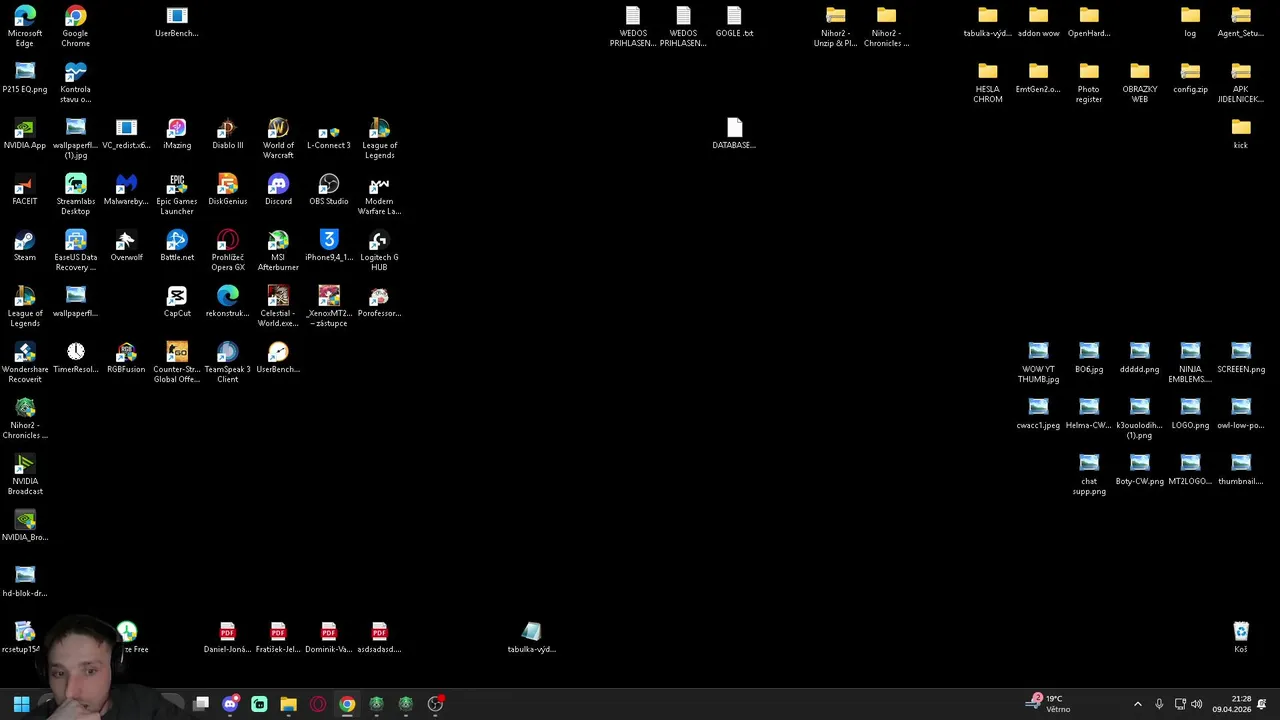This screenshot has width=1280, height=720.
Task: Expand hidden system tray icons
Action: click(x=1137, y=704)
